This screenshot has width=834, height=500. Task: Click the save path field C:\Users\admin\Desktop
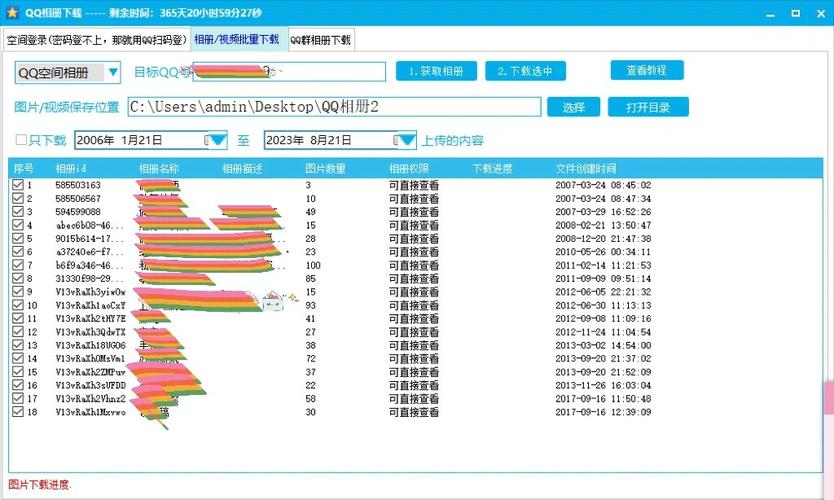[335, 107]
